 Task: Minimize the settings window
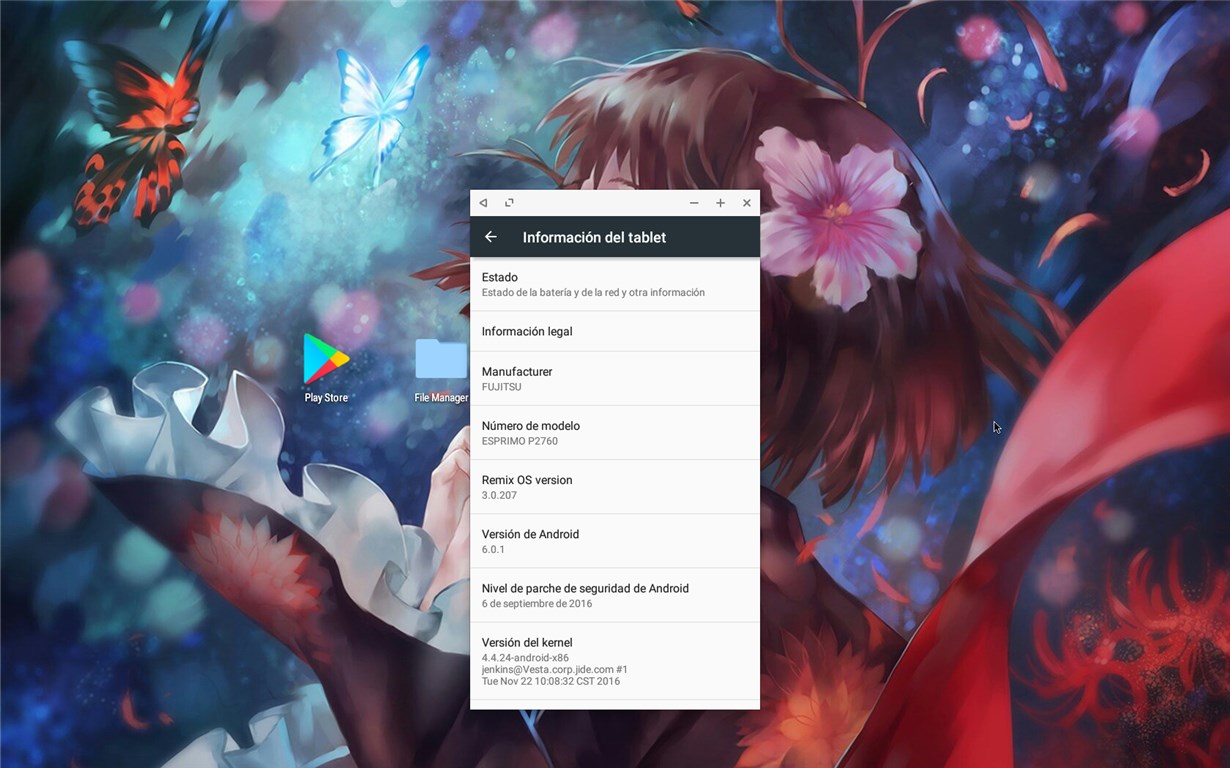coord(694,203)
